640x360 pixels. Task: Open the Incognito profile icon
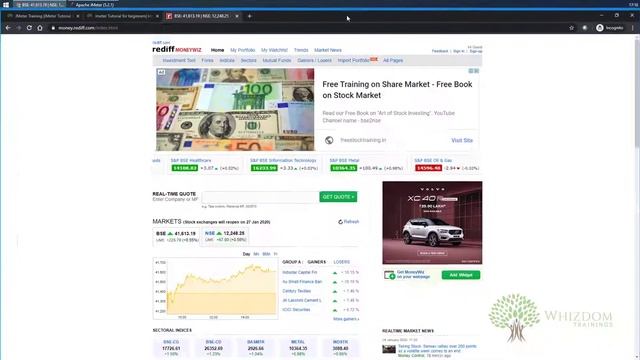point(600,28)
